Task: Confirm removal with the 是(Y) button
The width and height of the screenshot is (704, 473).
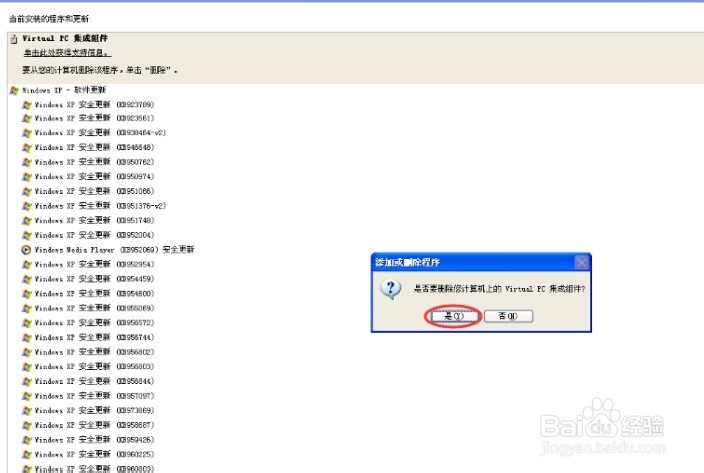Action: pyautogui.click(x=453, y=316)
